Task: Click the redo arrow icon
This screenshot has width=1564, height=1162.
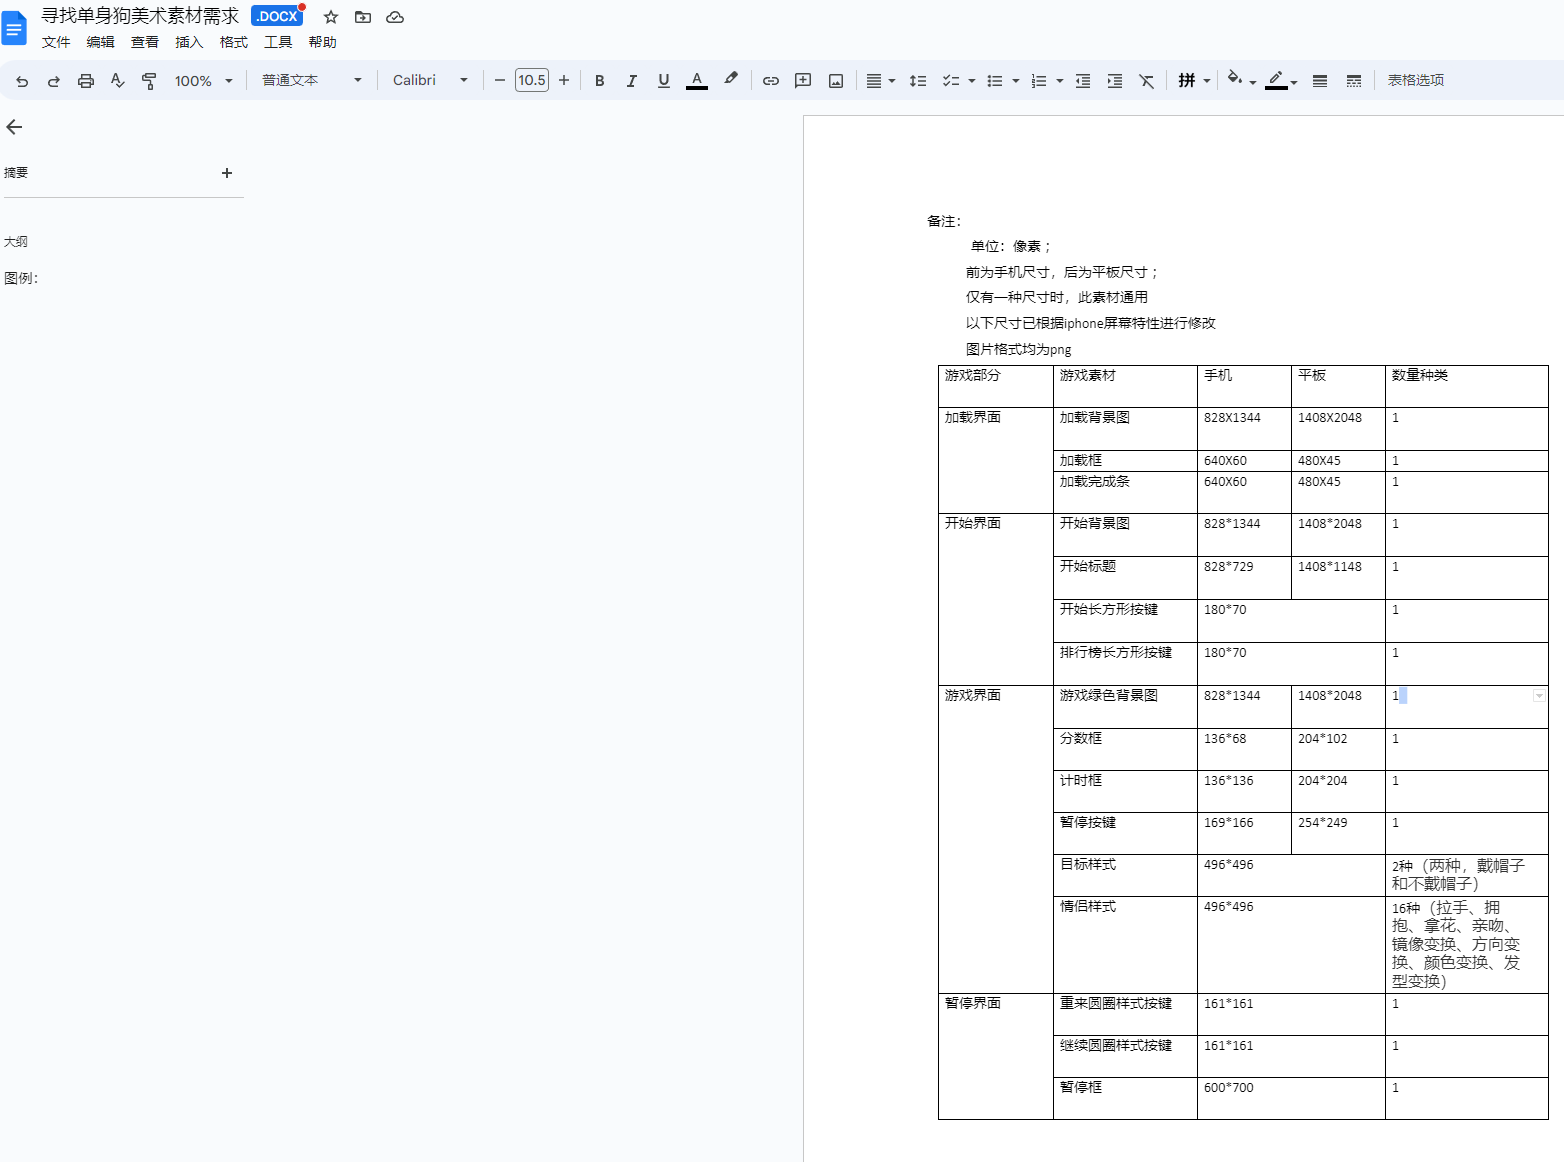Action: 54,81
